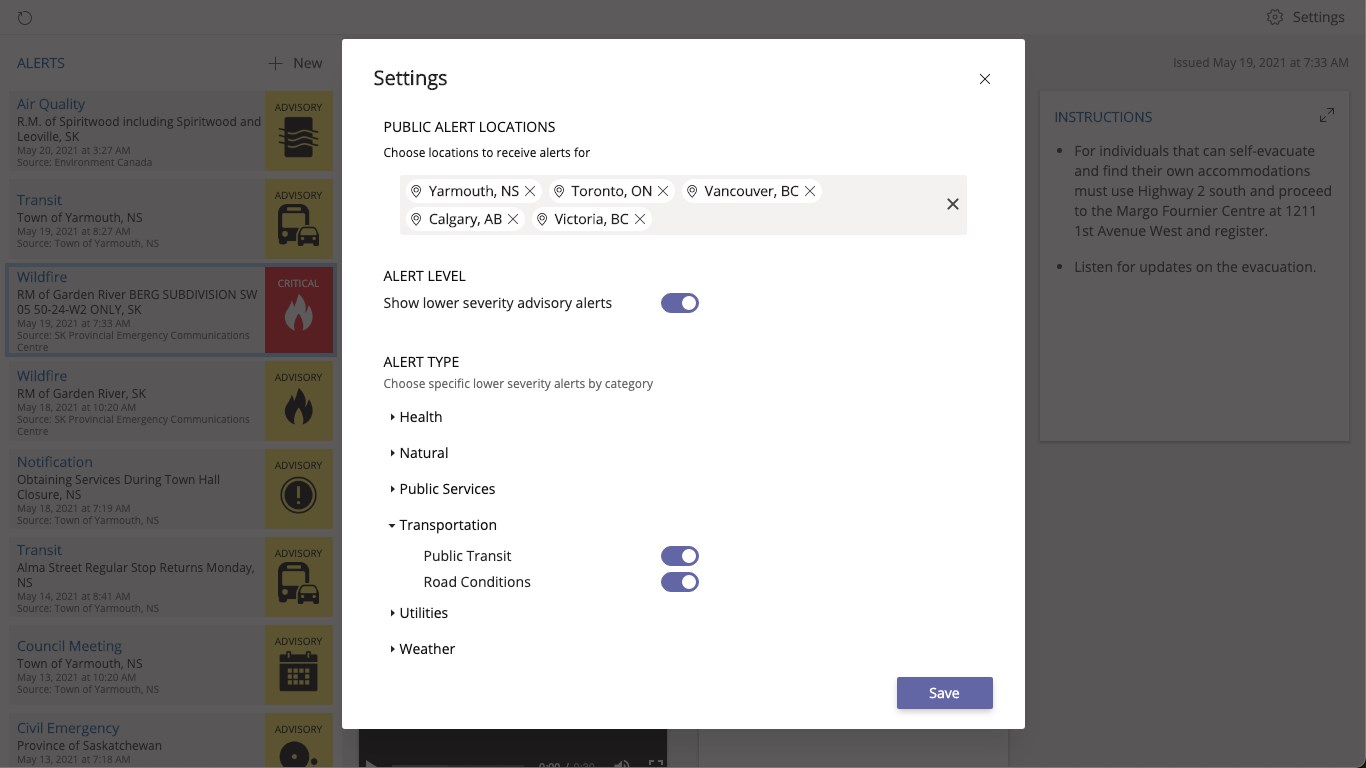Toggle lower severity advisory alerts switch

[x=680, y=303]
